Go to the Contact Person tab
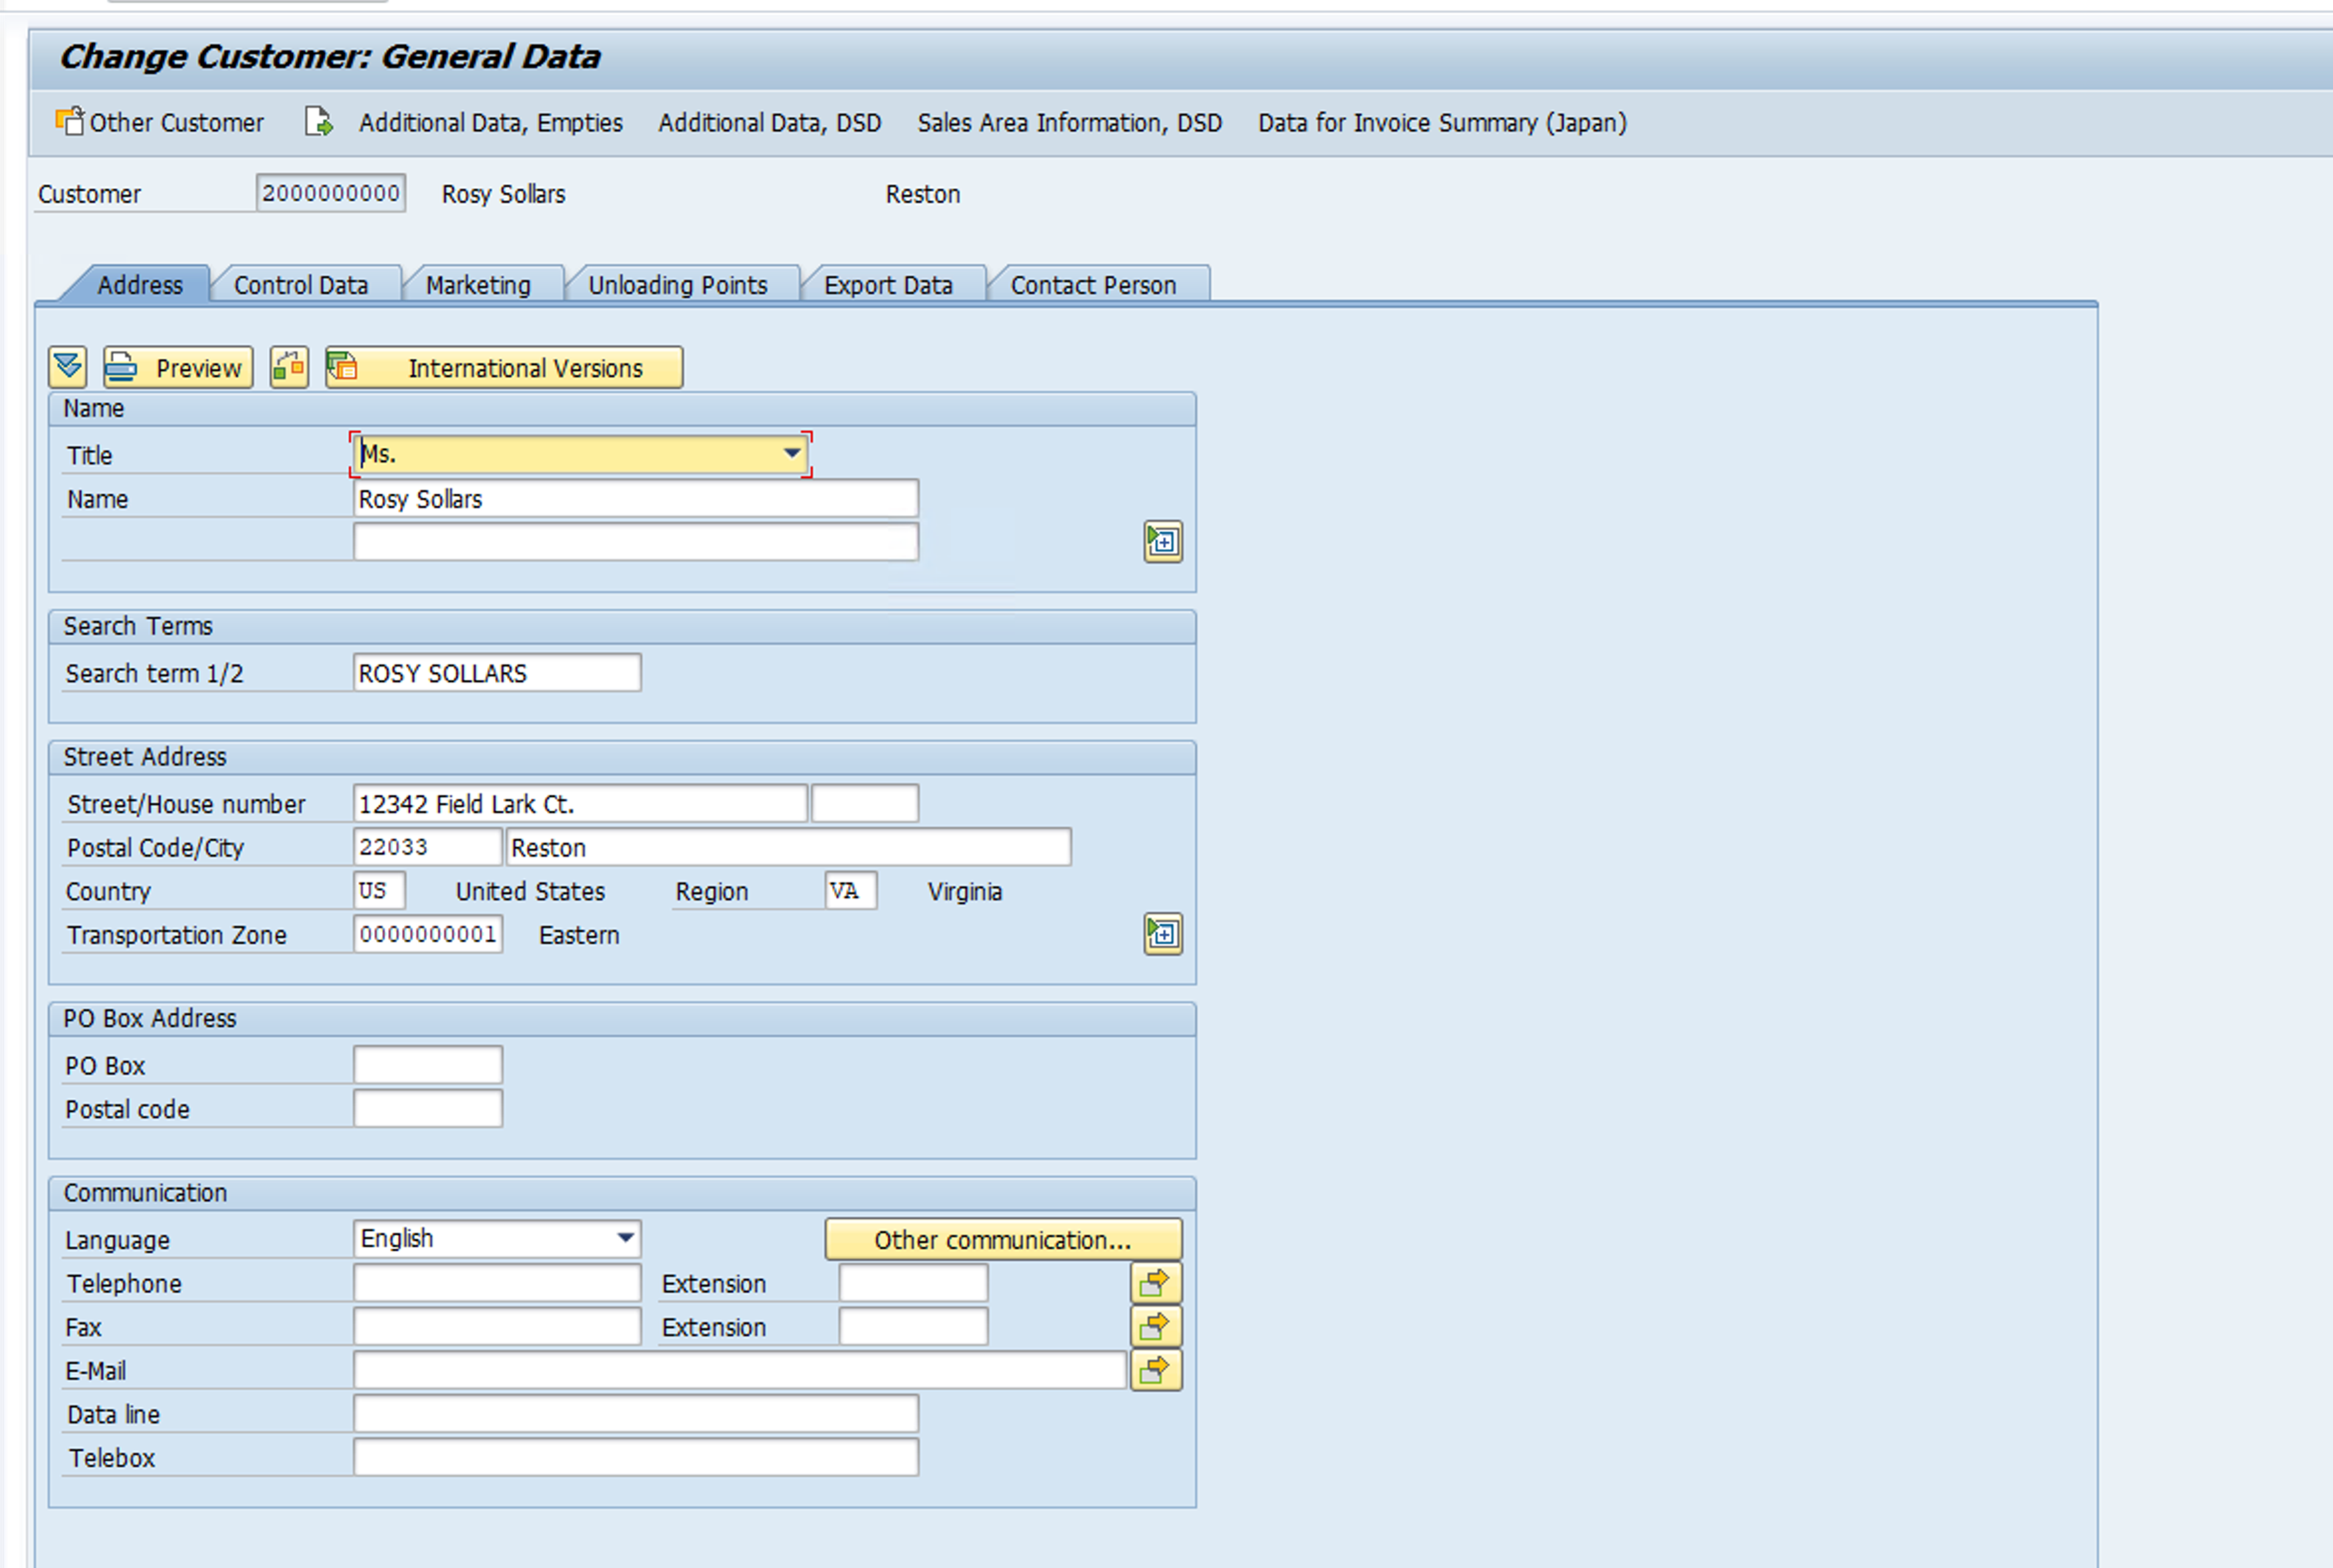This screenshot has height=1568, width=2333. coord(1093,285)
